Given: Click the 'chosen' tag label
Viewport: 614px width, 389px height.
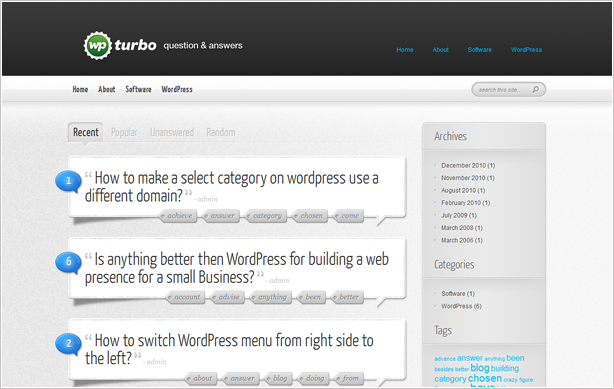Looking at the screenshot, I should tap(311, 215).
